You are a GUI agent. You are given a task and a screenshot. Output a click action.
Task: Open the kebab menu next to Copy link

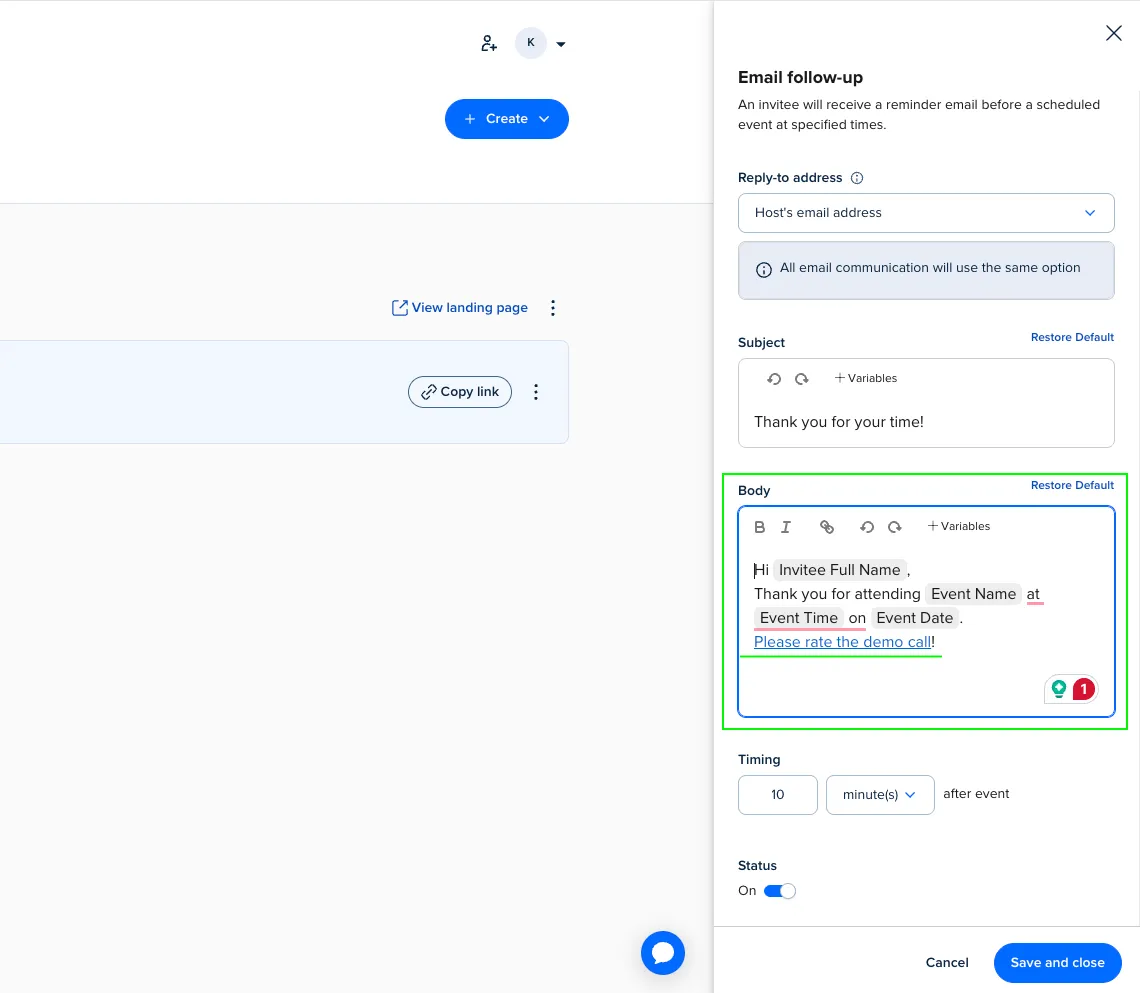tap(536, 392)
